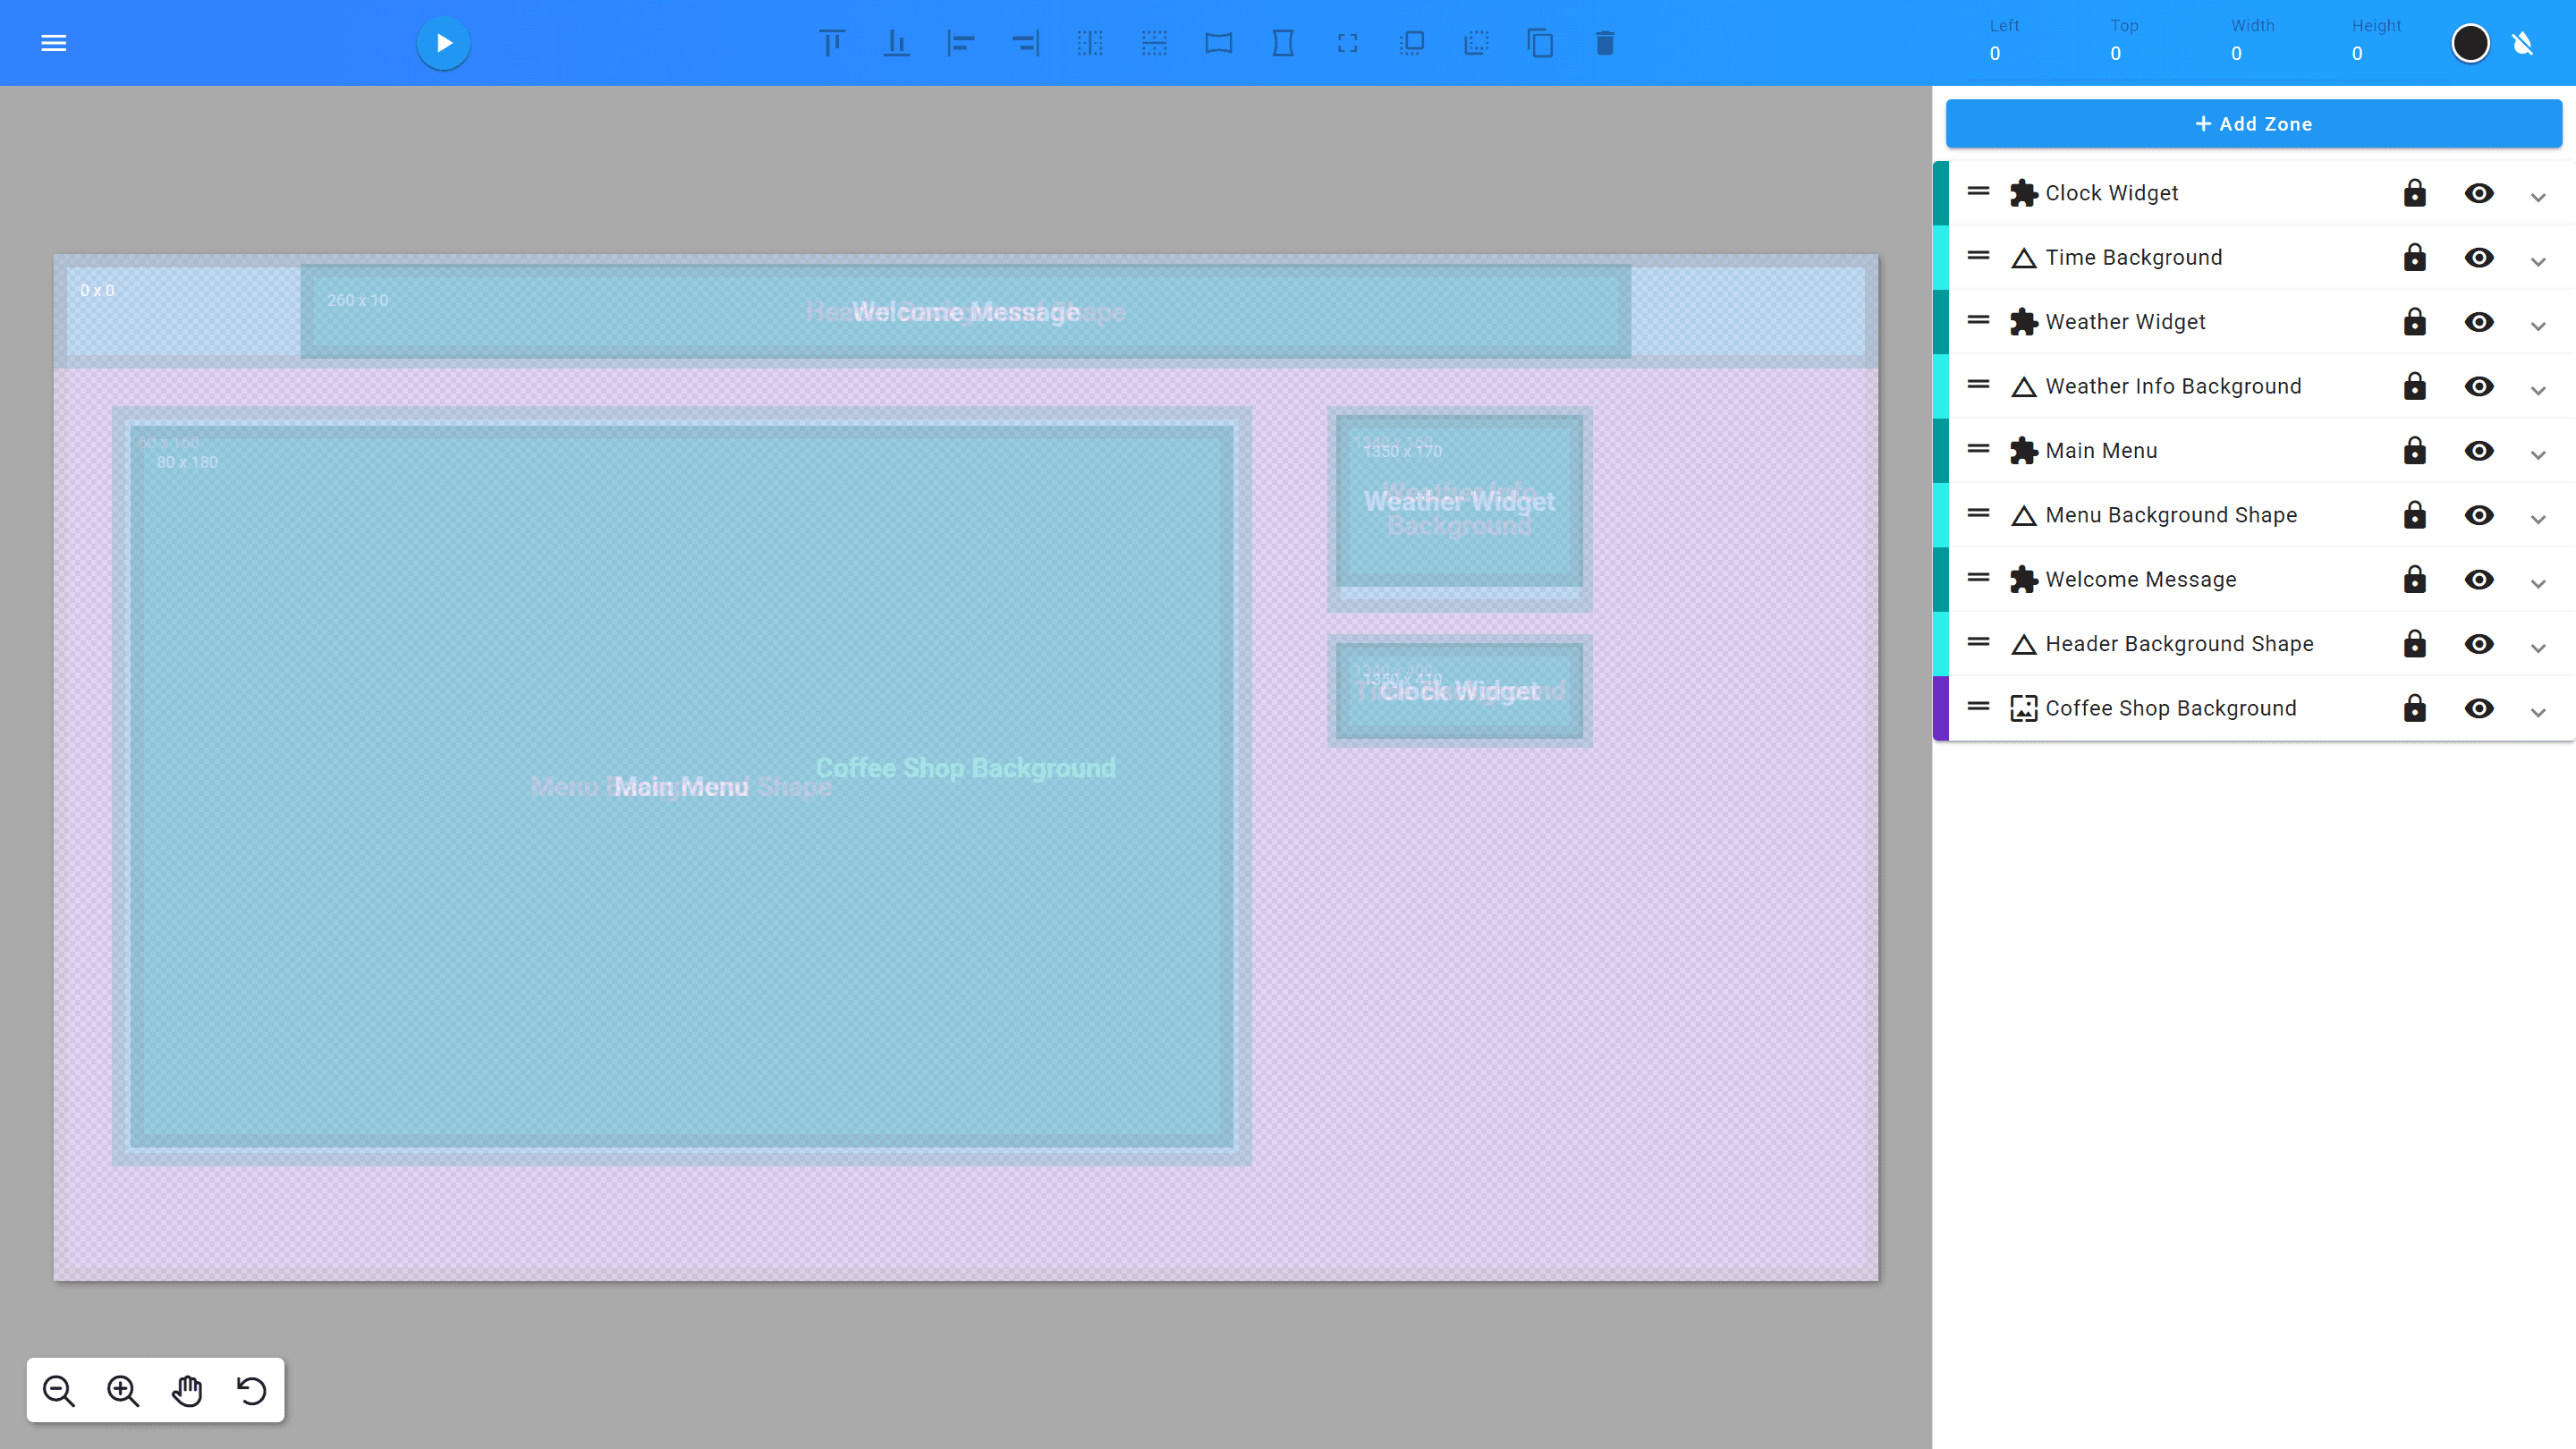Open the hamburger menu

[53, 42]
